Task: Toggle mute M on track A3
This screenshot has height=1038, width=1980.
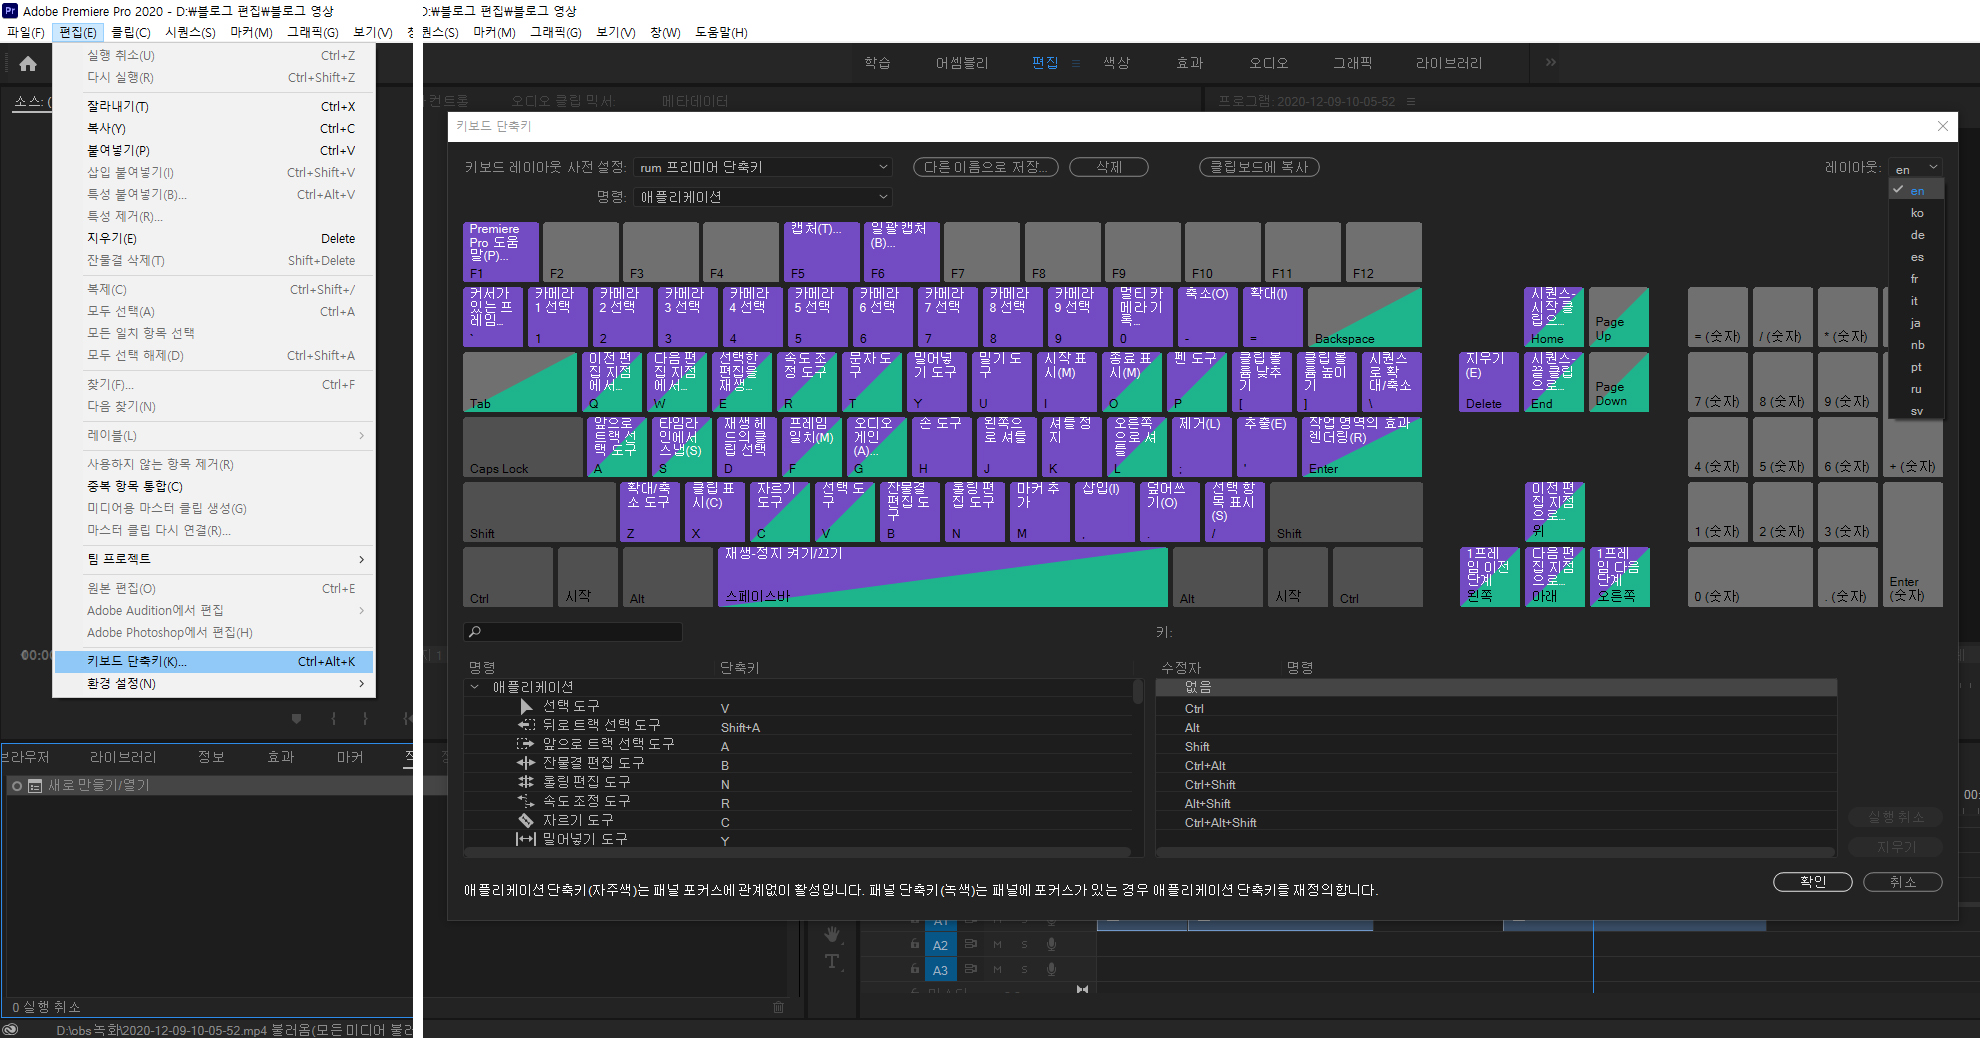Action: coord(997,969)
